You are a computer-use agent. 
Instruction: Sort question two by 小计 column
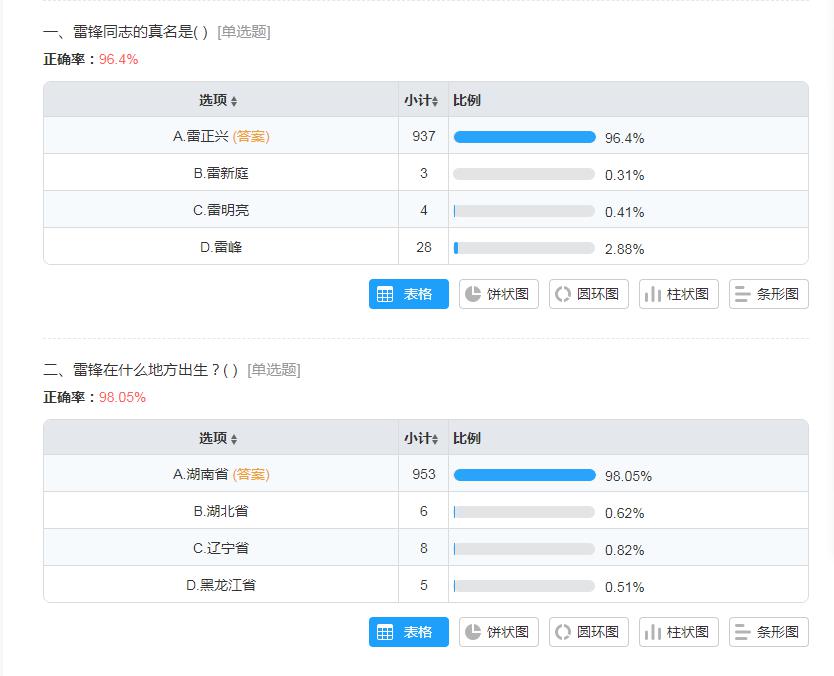[x=421, y=438]
